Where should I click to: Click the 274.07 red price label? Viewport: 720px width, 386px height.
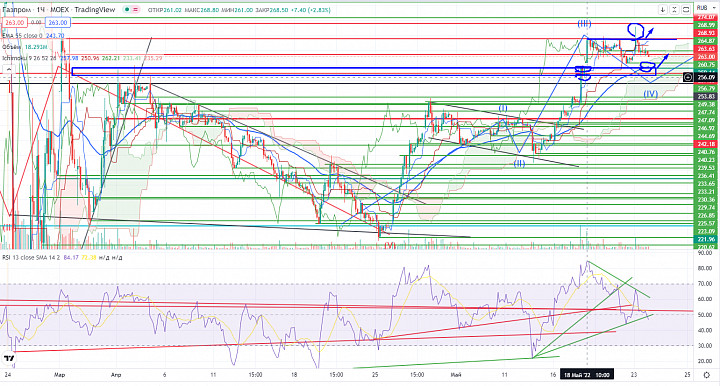tap(706, 17)
